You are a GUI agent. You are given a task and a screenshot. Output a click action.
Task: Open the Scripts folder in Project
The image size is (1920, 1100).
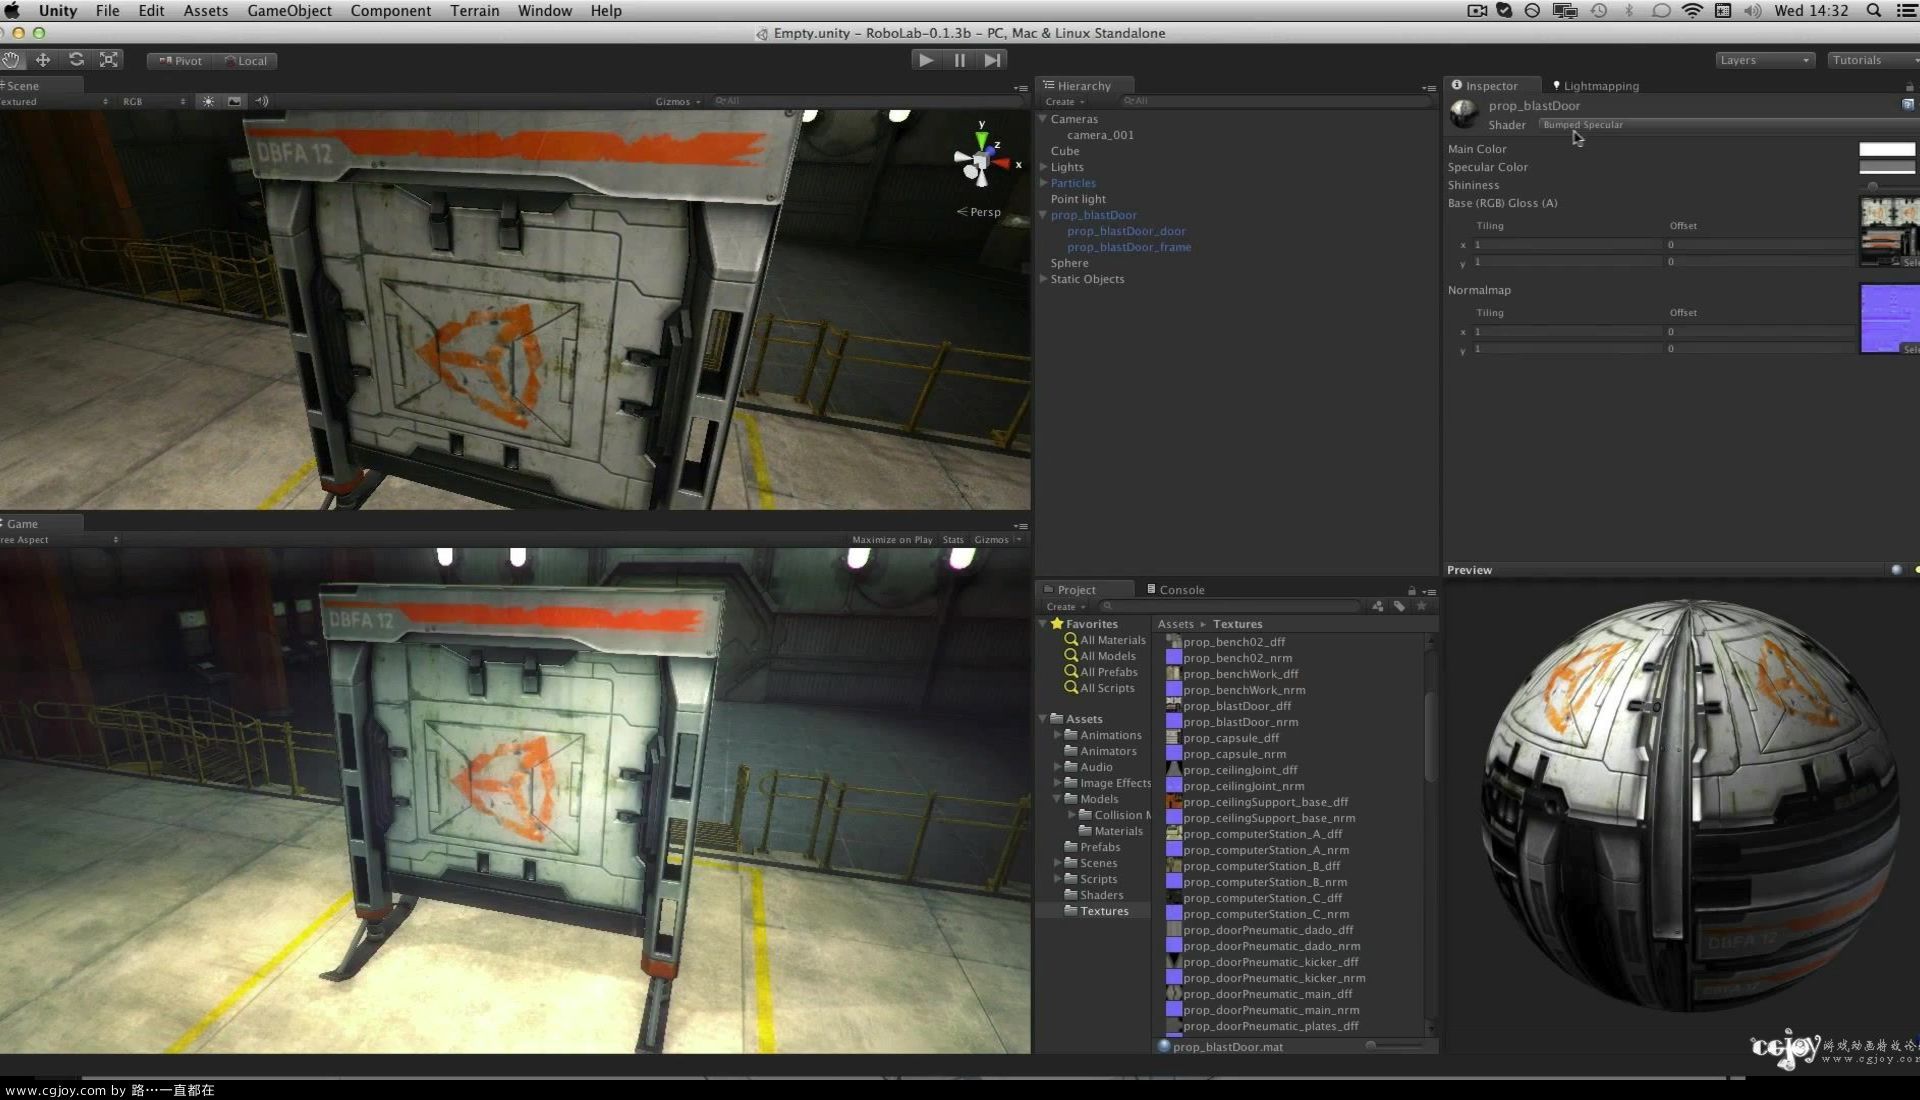coord(1090,879)
